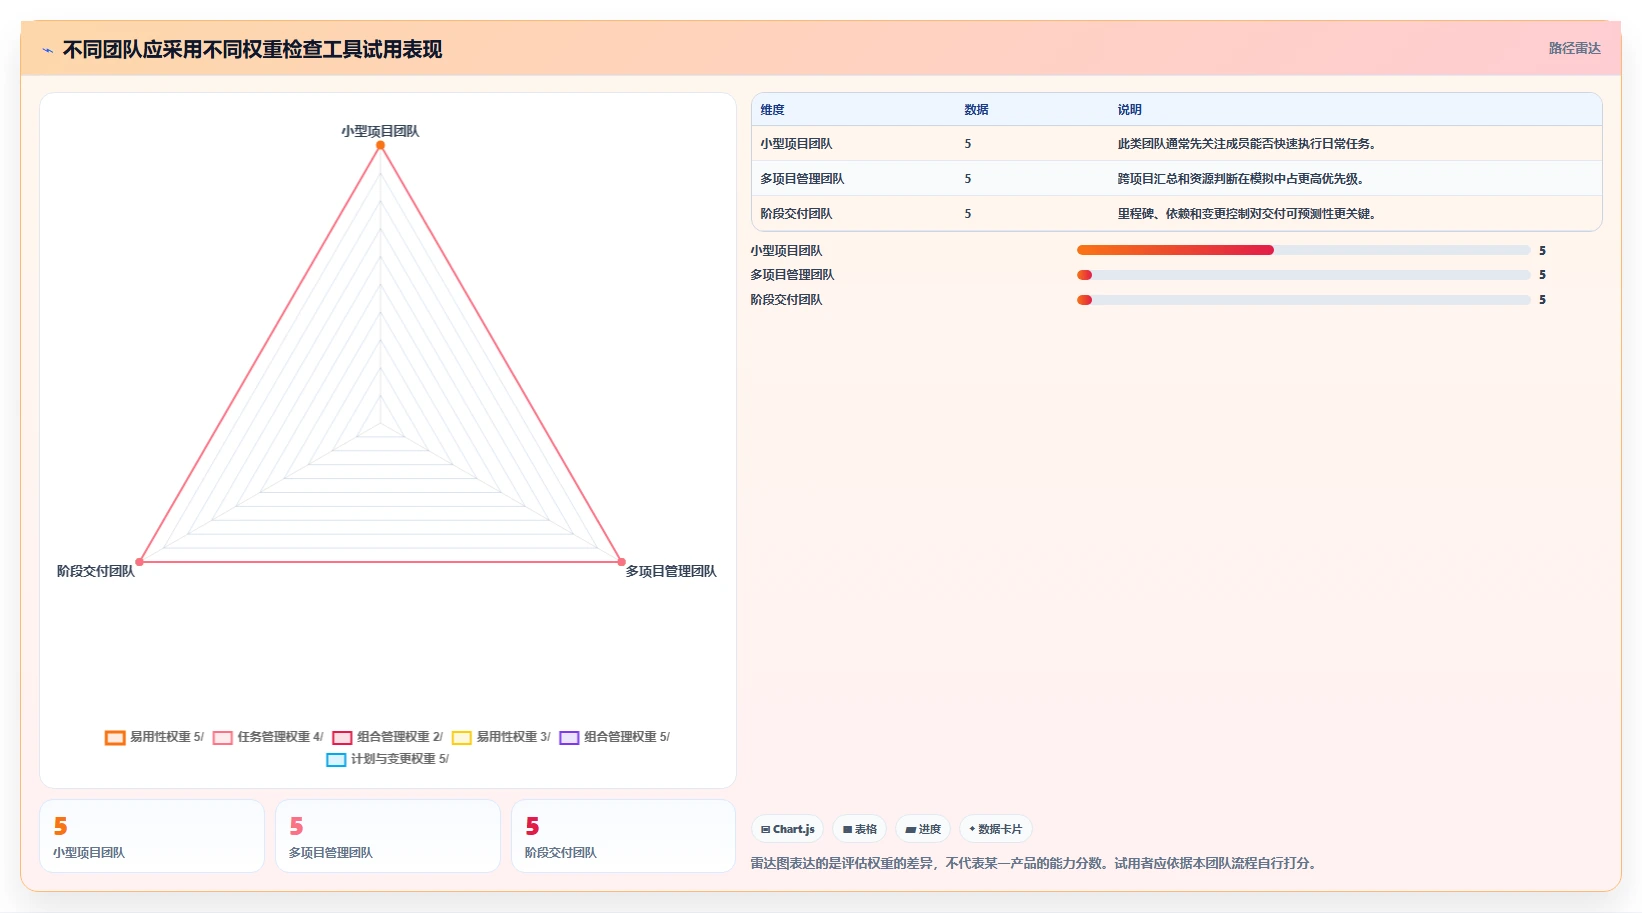Toggle the 任务管理权重 4/ legend item
This screenshot has width=1642, height=913.
click(268, 737)
